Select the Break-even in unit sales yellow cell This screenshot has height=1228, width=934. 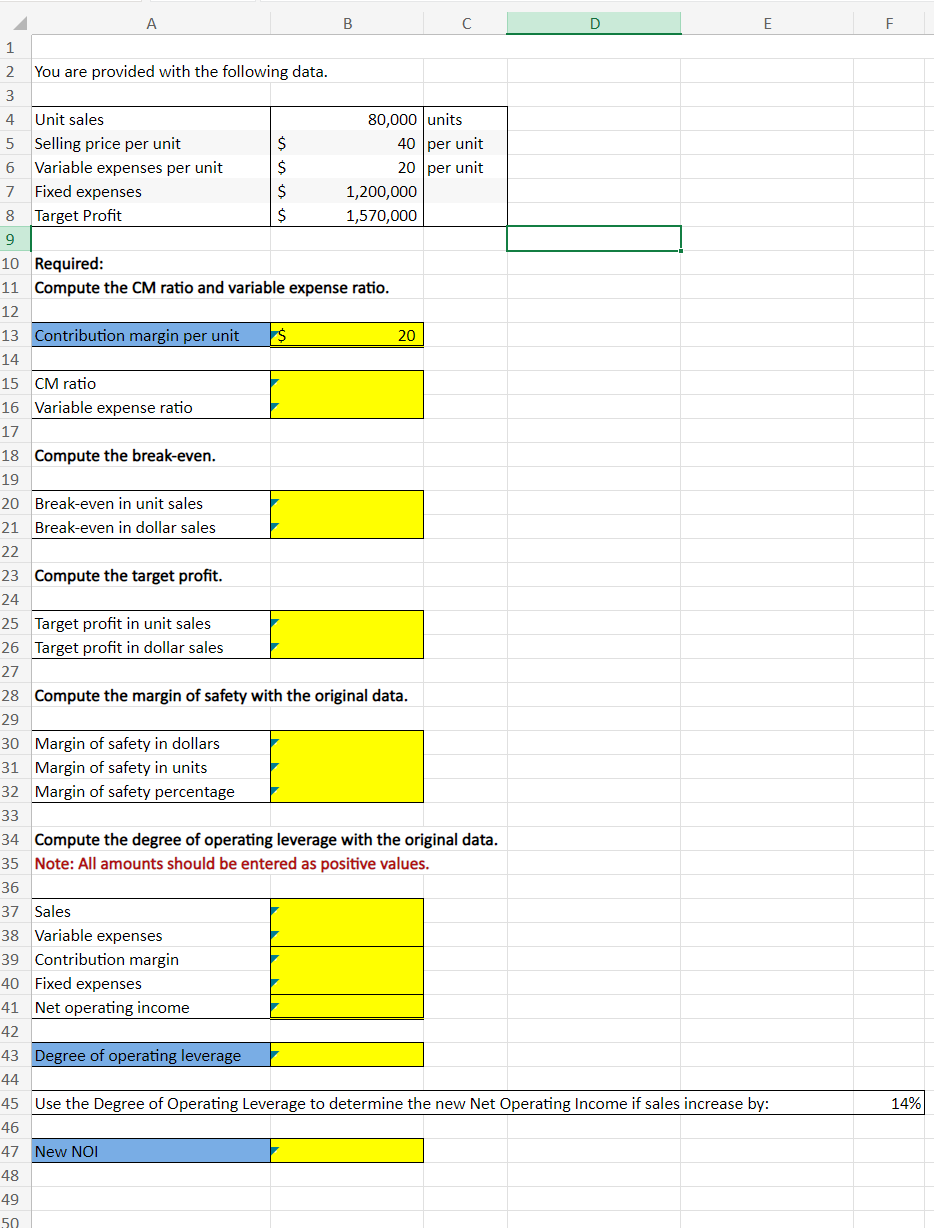point(346,503)
